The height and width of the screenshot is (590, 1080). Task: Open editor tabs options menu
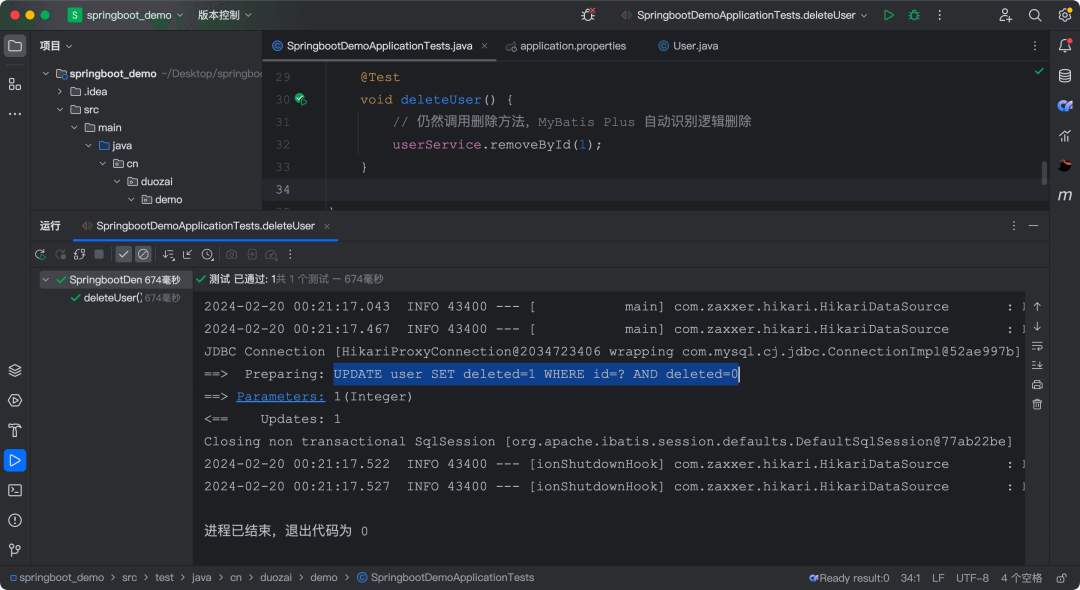(1035, 46)
